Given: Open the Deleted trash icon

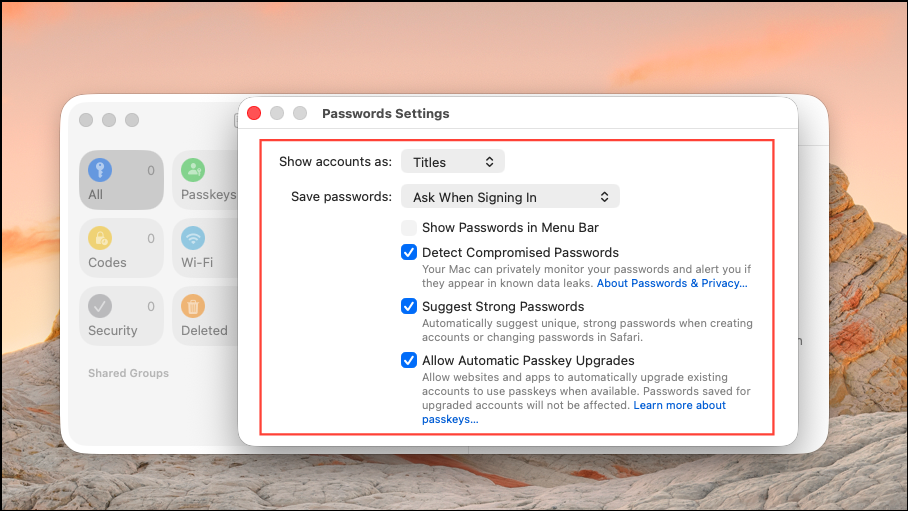Looking at the screenshot, I should 193,306.
